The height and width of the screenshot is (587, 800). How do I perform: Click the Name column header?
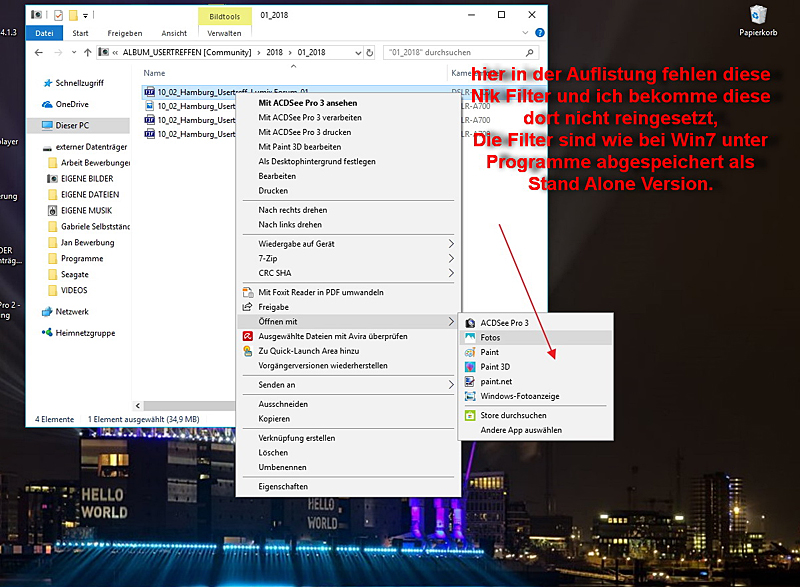point(154,73)
